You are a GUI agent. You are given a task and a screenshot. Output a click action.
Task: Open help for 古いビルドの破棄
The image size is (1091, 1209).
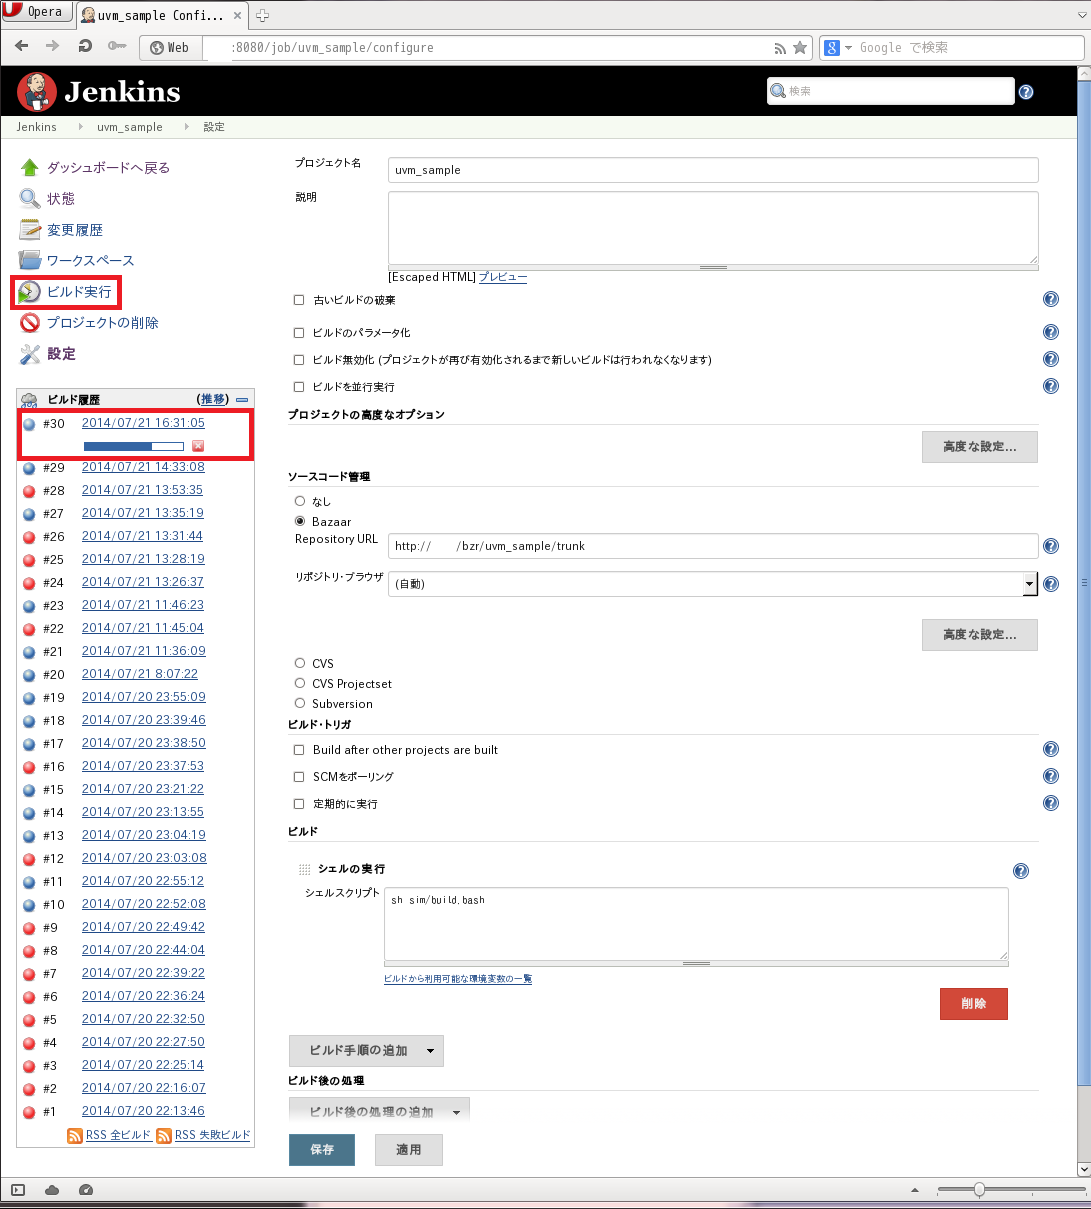[1051, 299]
